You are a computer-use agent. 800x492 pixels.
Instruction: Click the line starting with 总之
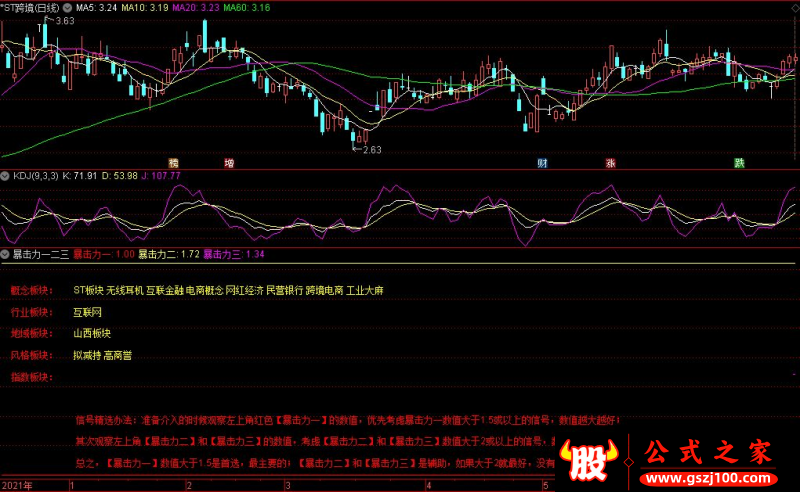tap(315, 463)
